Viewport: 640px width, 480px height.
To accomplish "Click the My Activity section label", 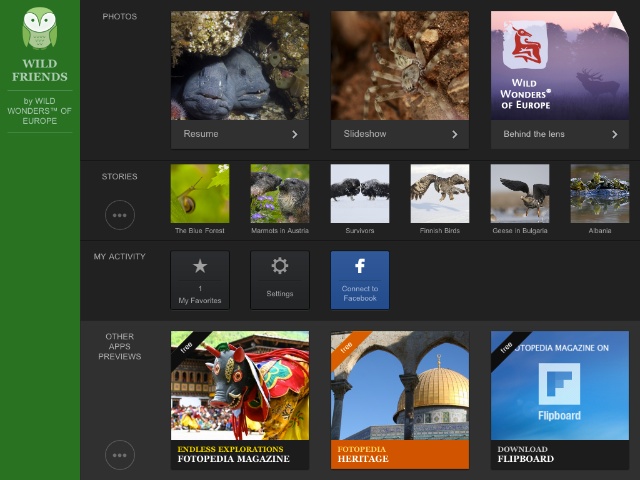I will [x=120, y=257].
